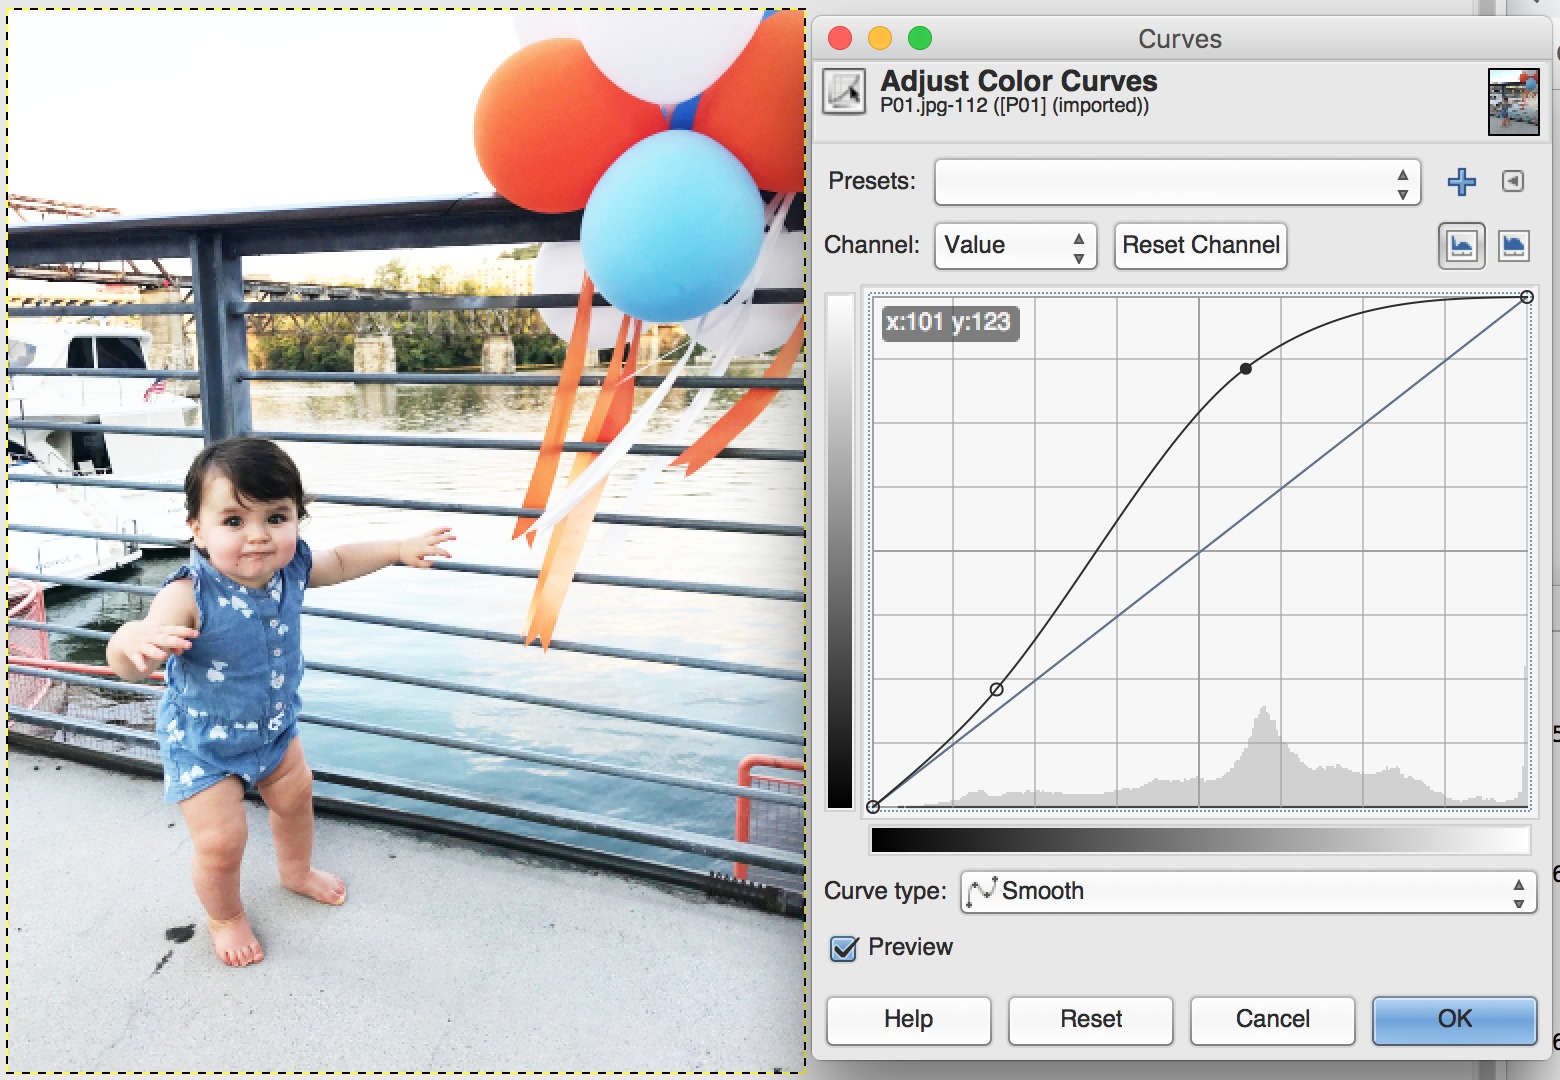Select the top-right curve endpoint

click(1526, 297)
